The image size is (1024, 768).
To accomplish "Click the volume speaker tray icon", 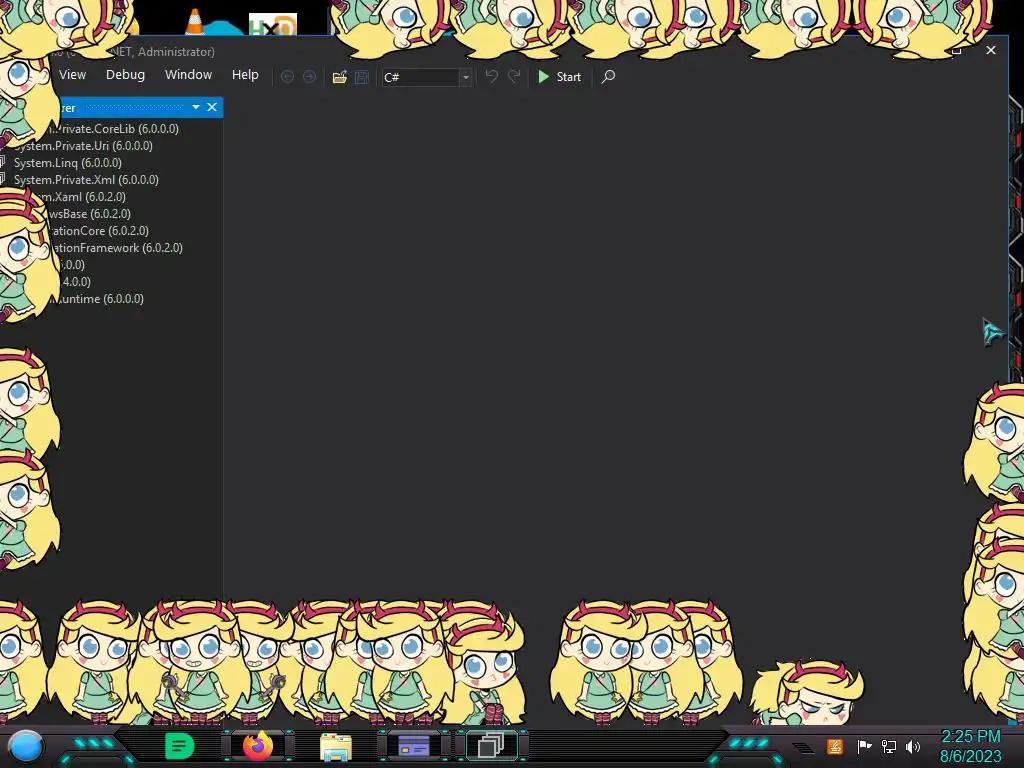I will (x=913, y=746).
